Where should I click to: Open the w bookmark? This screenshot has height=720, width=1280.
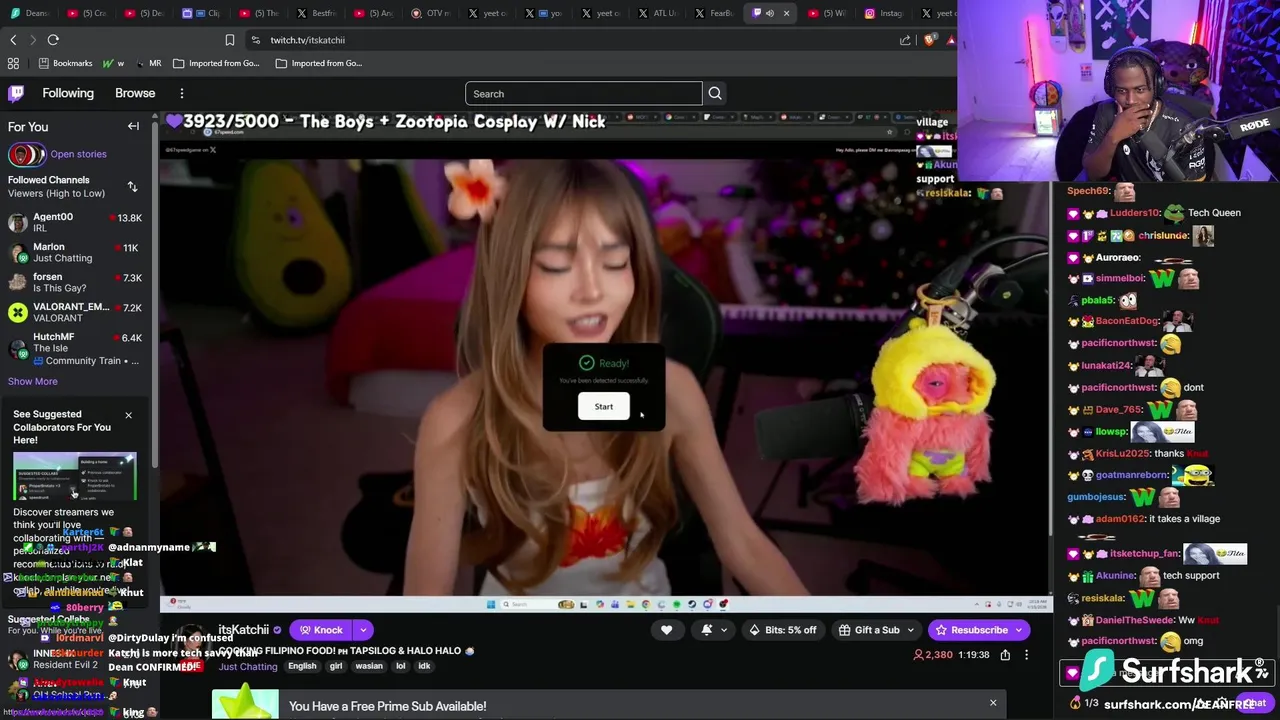pyautogui.click(x=113, y=63)
